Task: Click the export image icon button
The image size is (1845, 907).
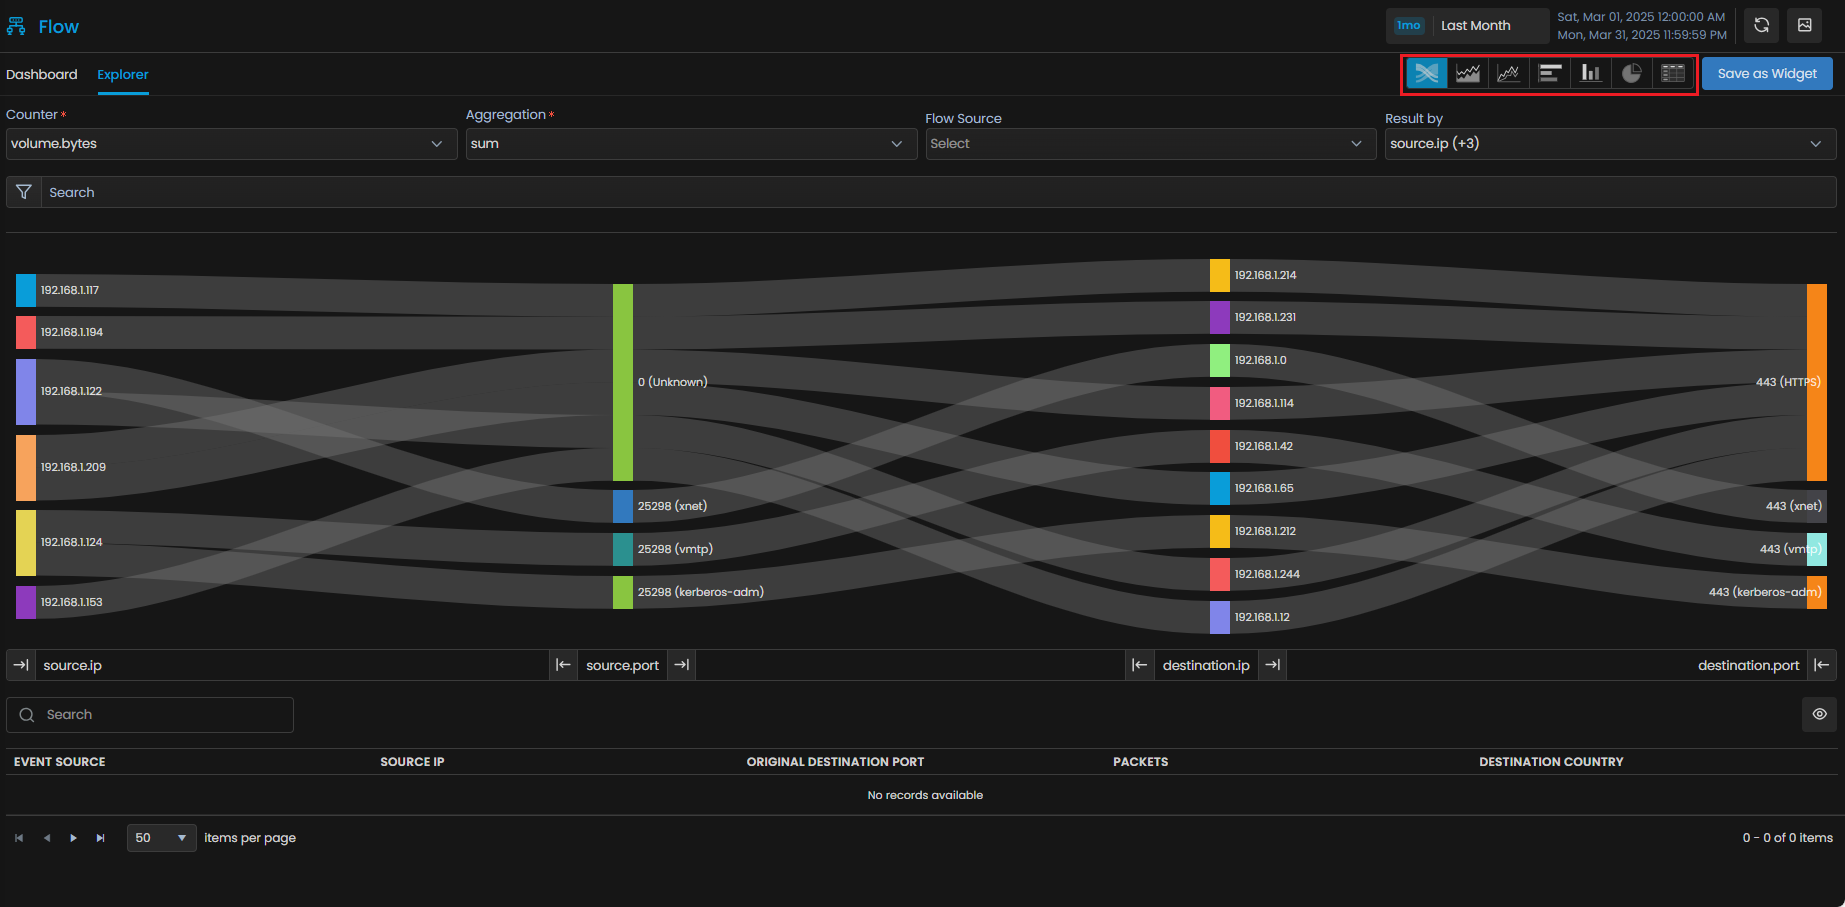Action: click(1805, 25)
